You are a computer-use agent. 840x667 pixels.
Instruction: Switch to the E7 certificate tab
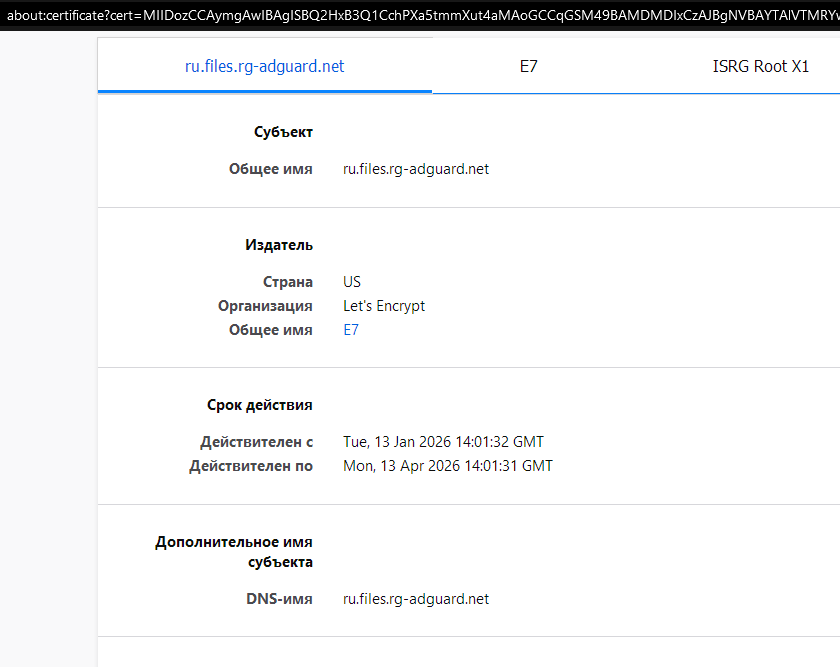coord(529,67)
